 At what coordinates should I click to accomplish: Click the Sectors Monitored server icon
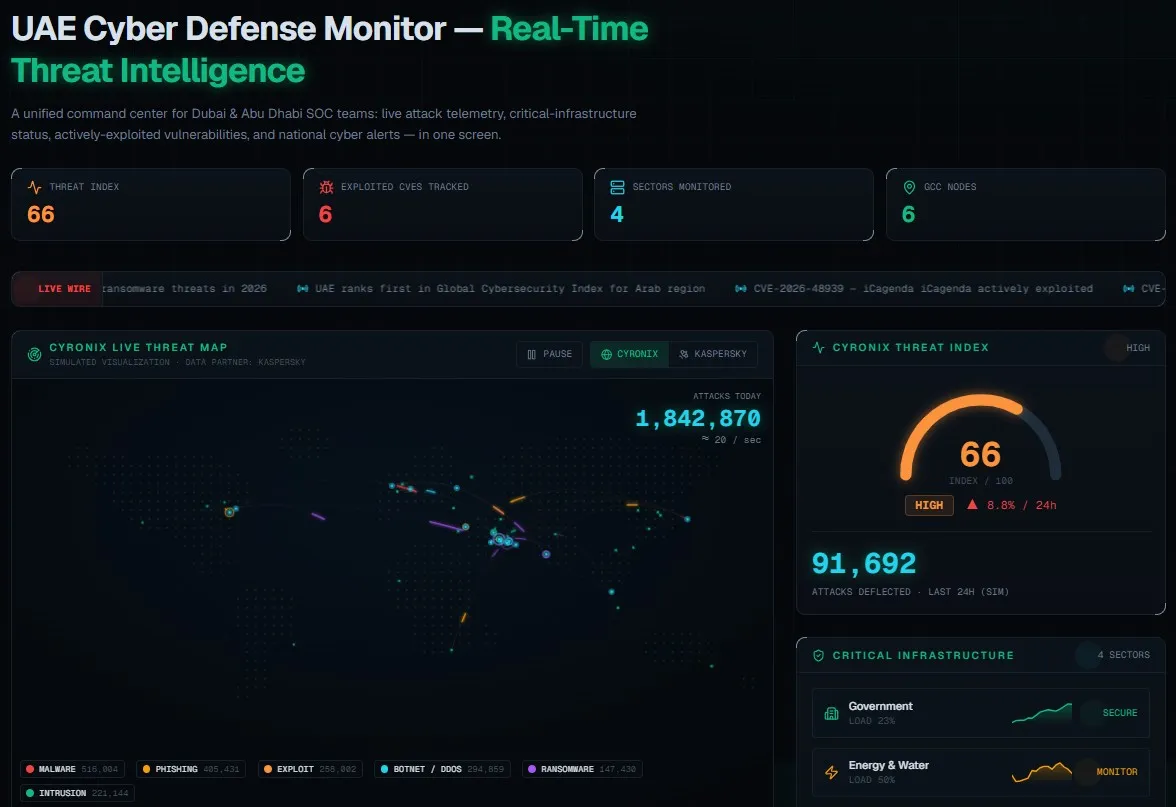click(617, 187)
